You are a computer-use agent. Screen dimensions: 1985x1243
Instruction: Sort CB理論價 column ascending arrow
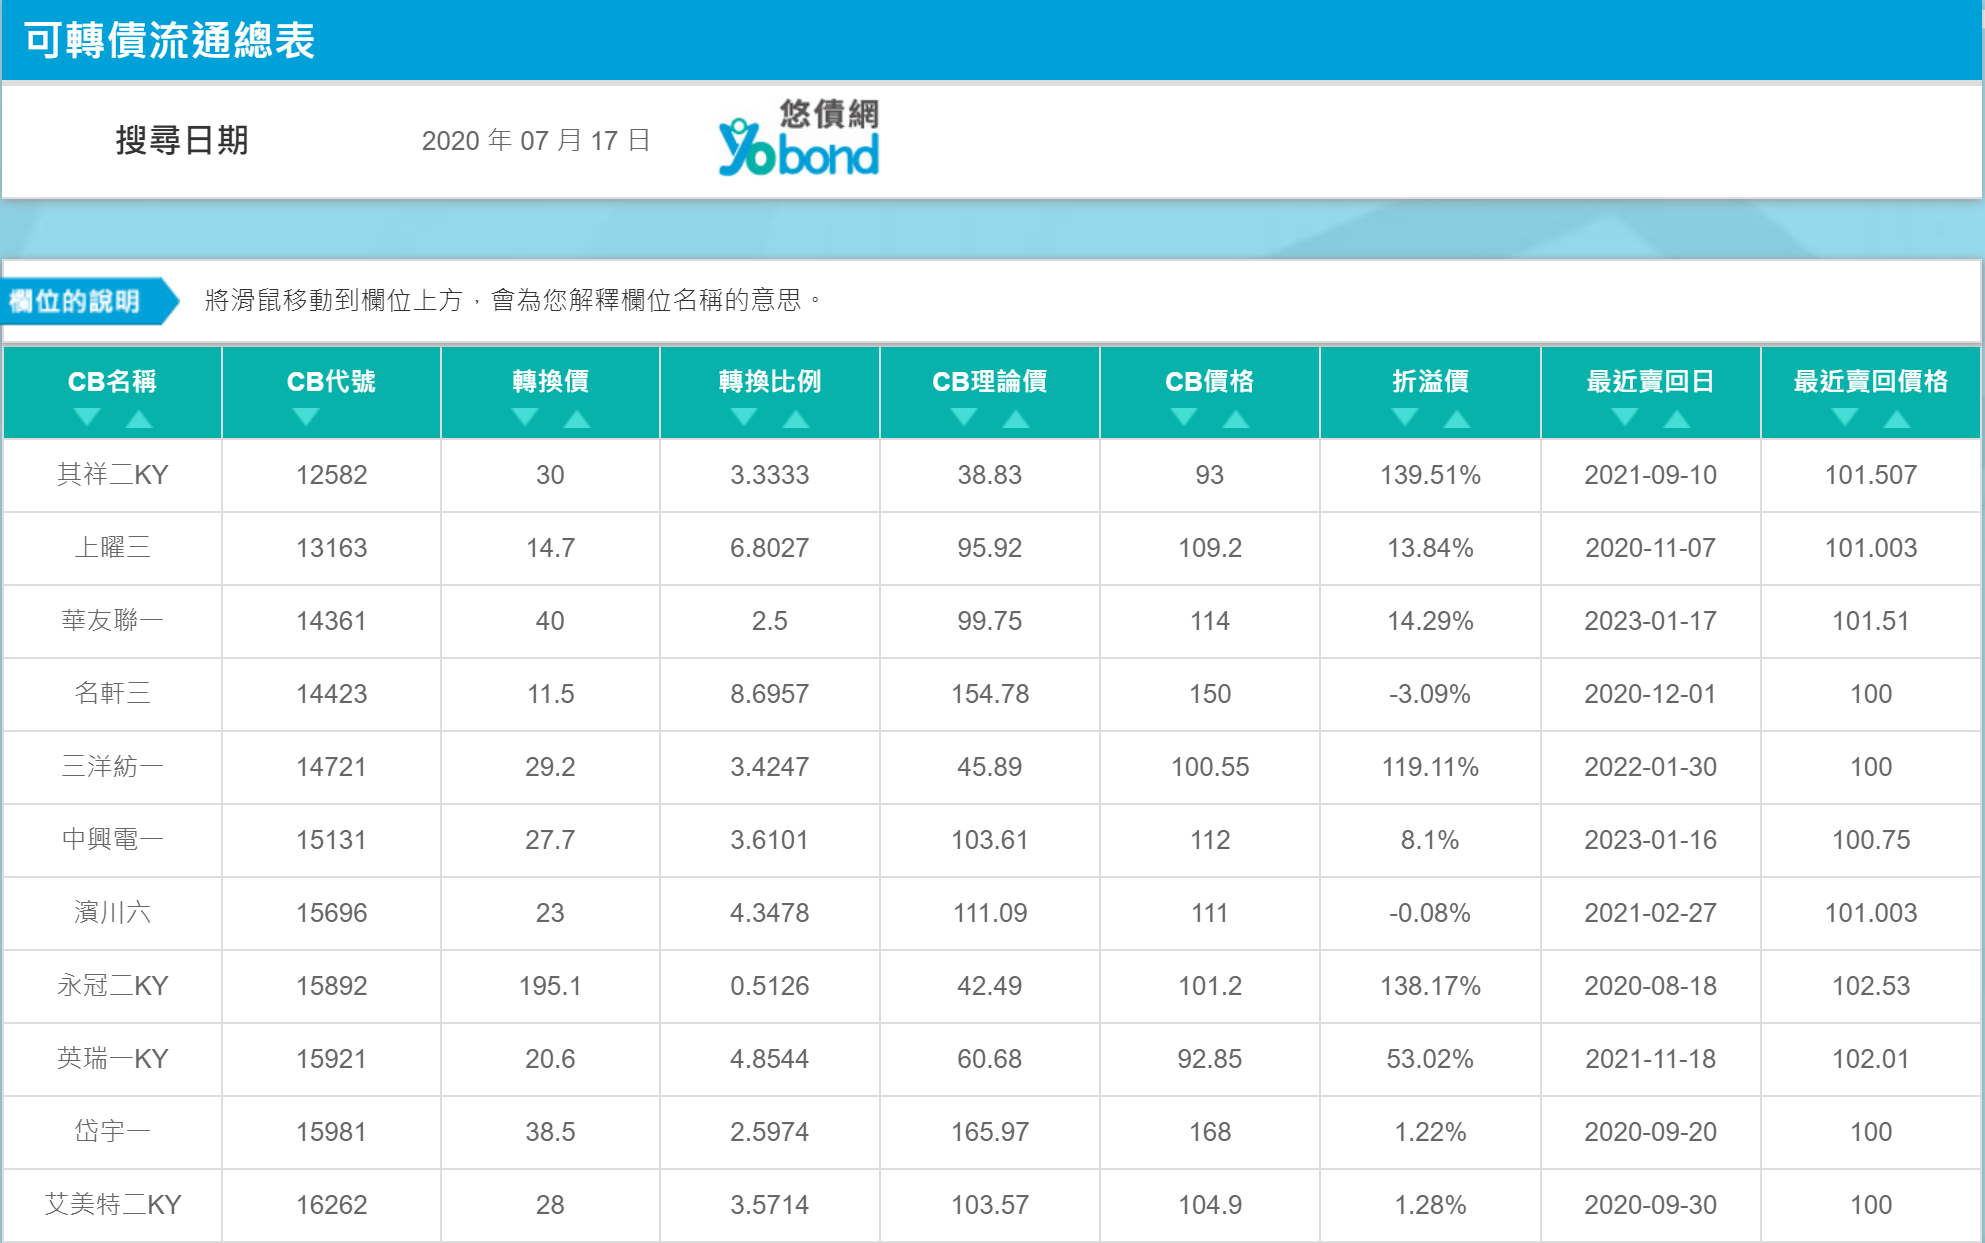(1016, 418)
